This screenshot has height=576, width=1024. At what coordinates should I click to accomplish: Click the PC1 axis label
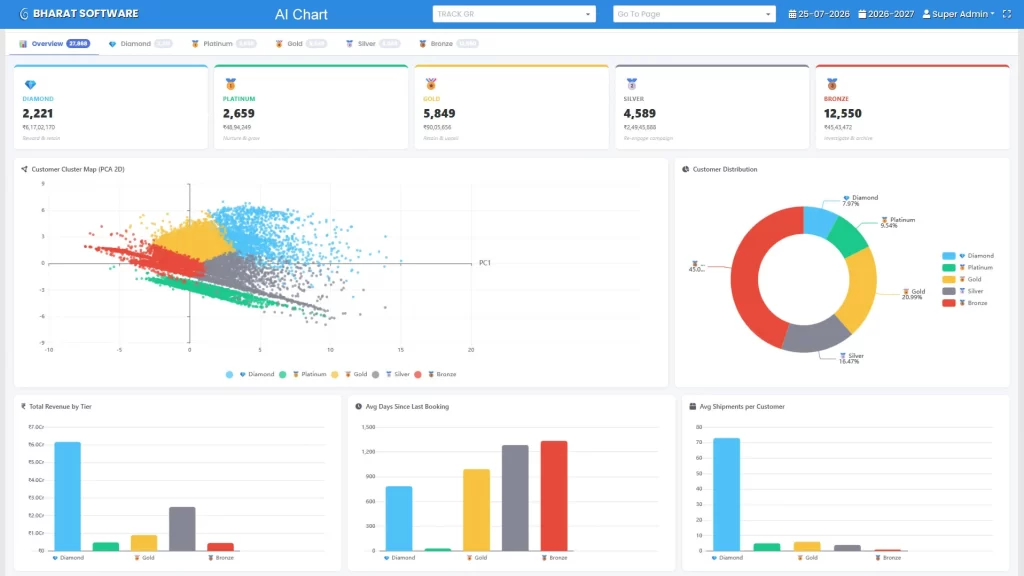pos(485,263)
